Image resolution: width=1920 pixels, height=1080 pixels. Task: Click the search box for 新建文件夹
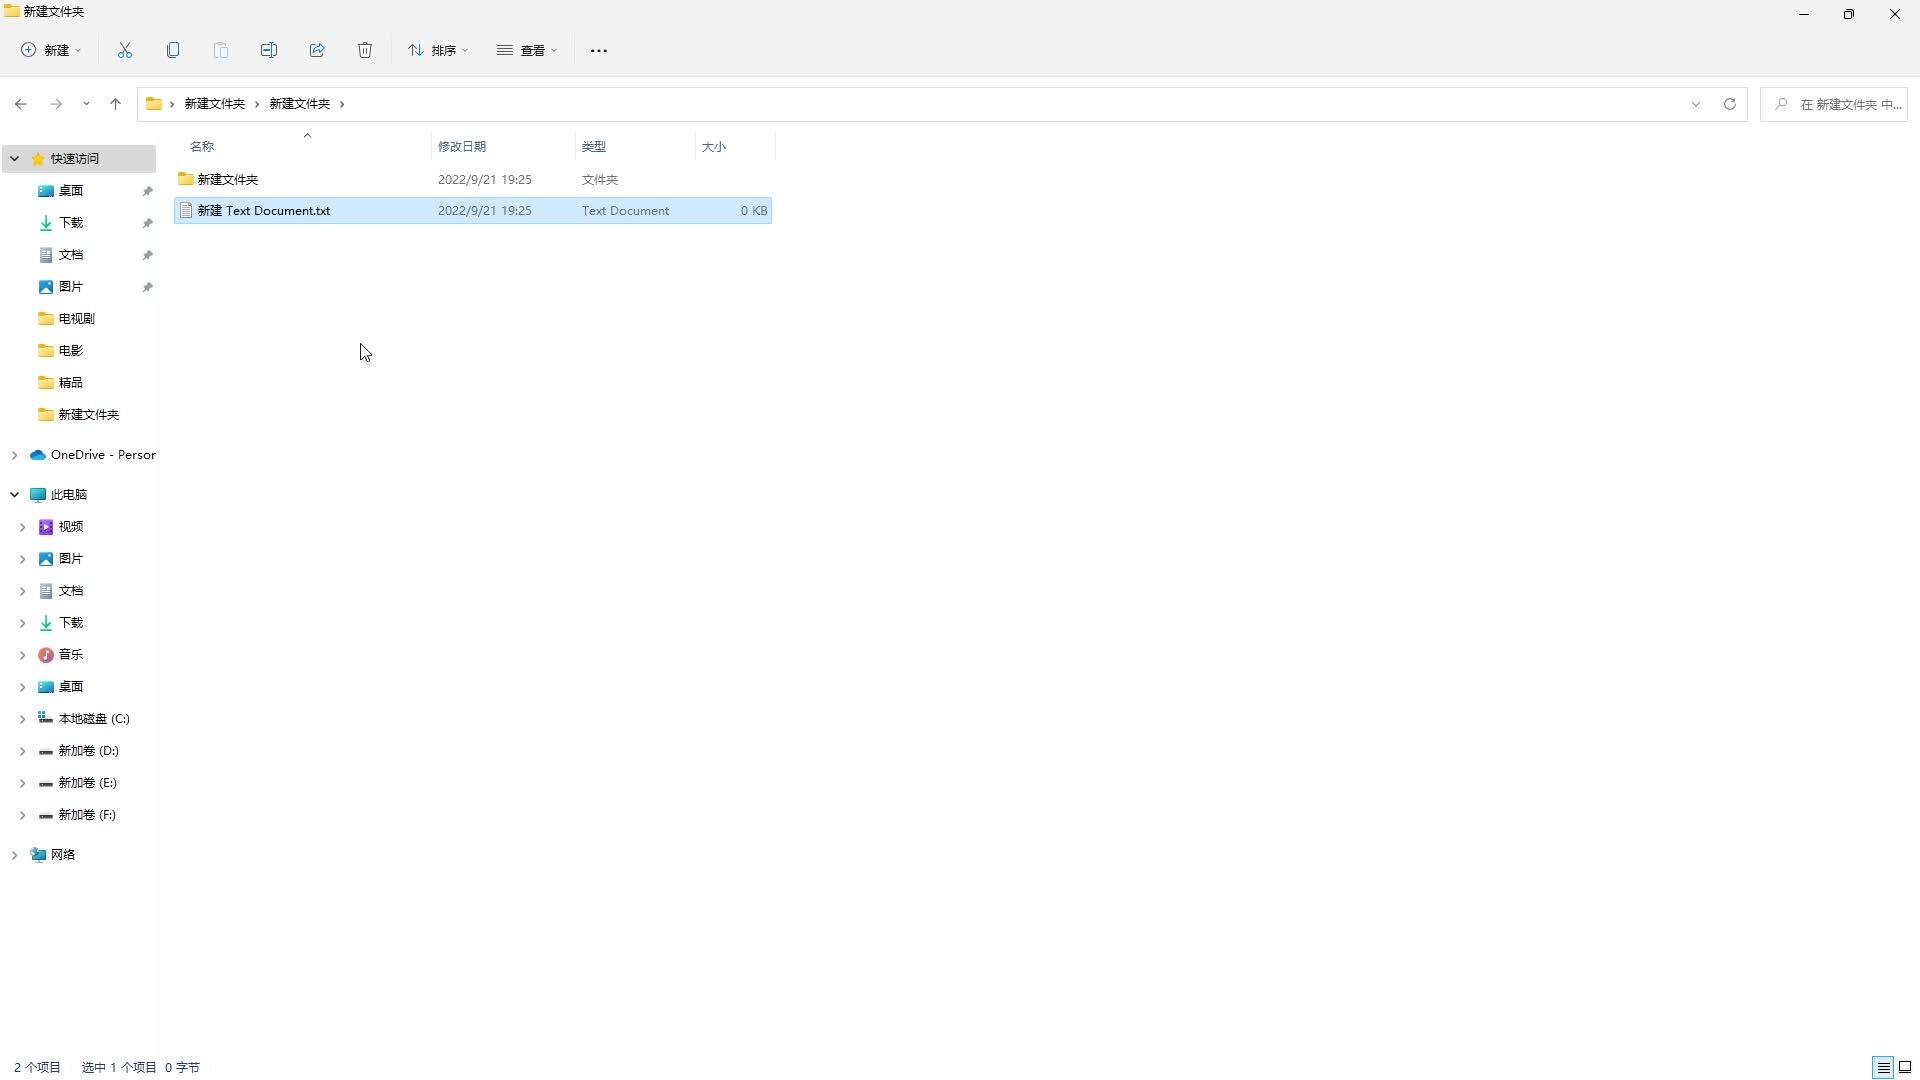pyautogui.click(x=1840, y=104)
